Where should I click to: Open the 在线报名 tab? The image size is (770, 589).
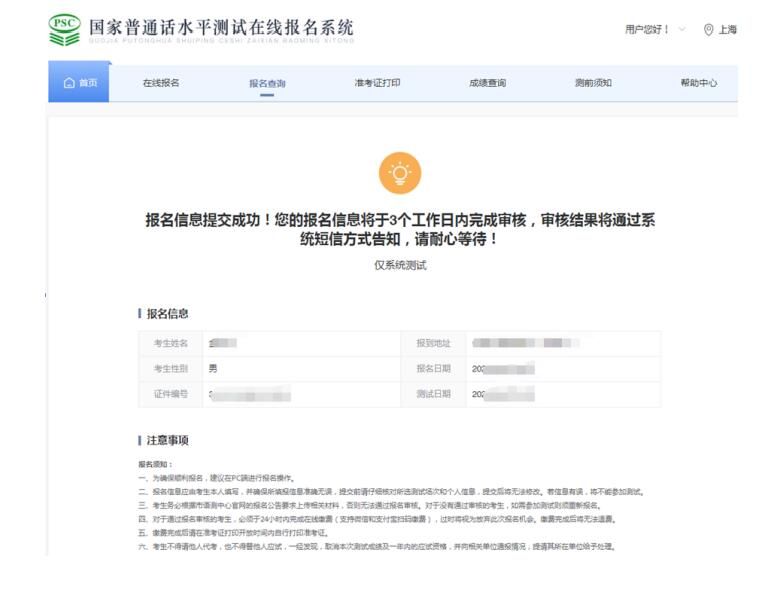point(161,83)
